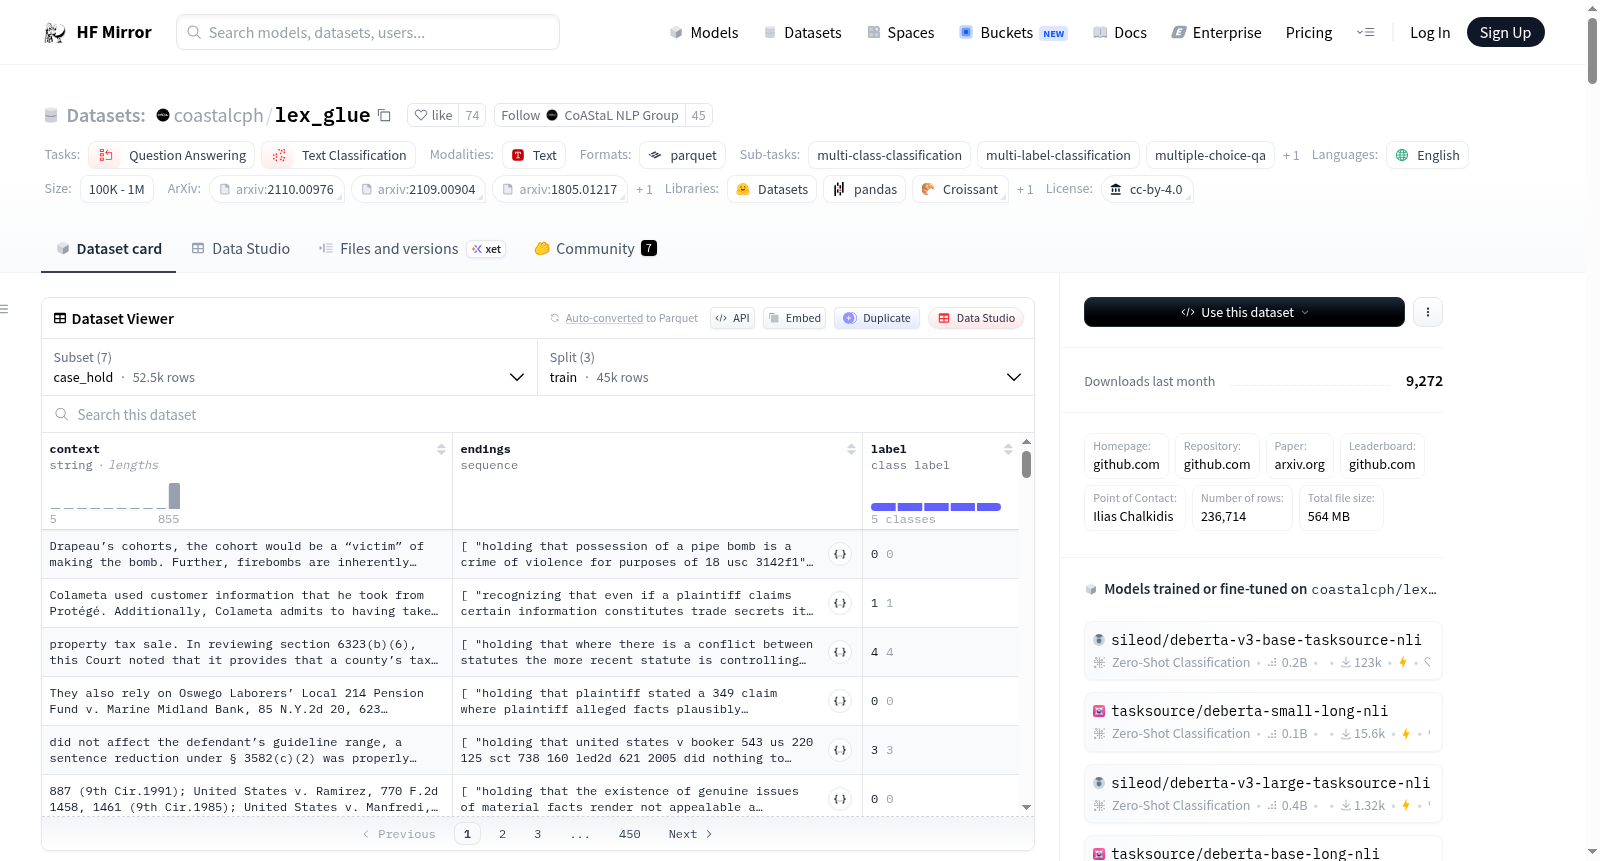Screen dimensions: 1600x861
Task: Copy dataset name with the copy icon
Action: coord(384,116)
